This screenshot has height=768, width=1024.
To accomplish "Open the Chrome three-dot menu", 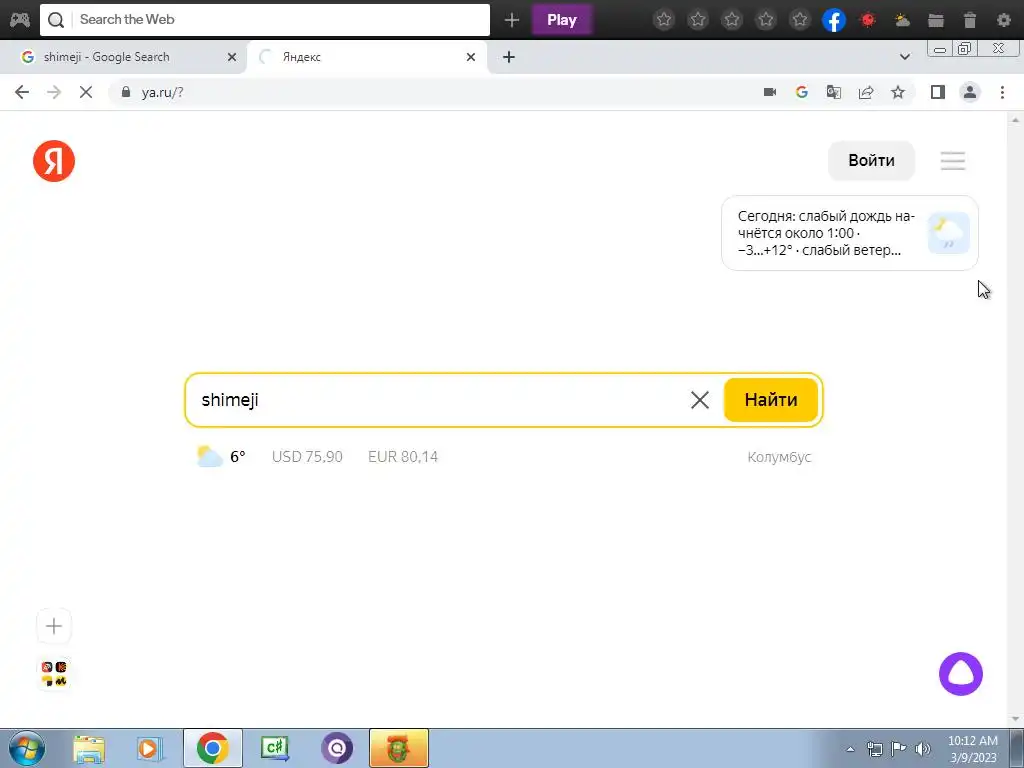I will 1002,92.
